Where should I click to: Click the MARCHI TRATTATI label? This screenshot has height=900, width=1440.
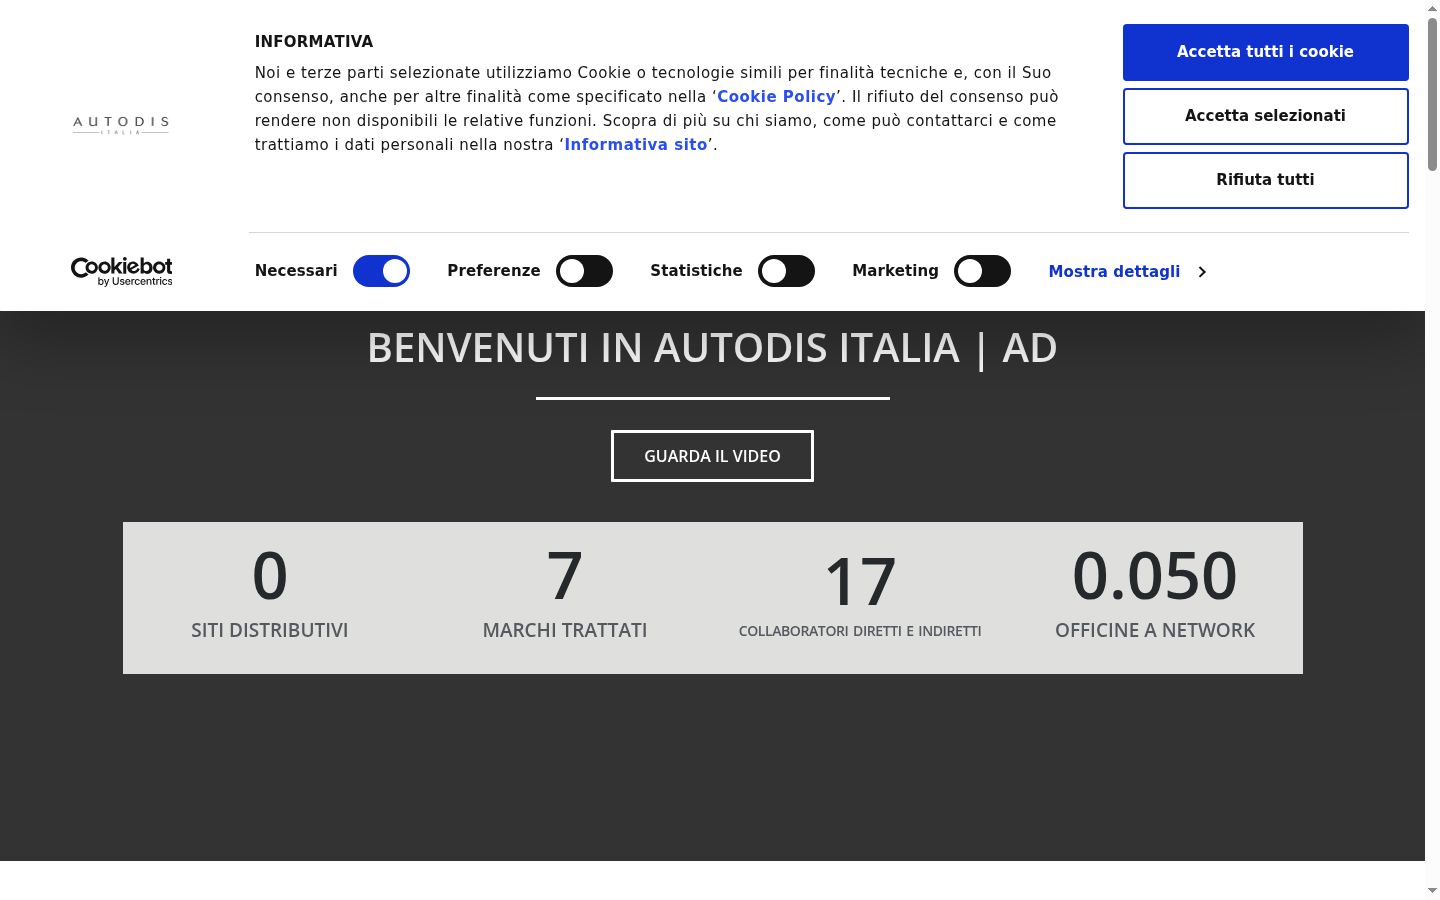point(565,630)
